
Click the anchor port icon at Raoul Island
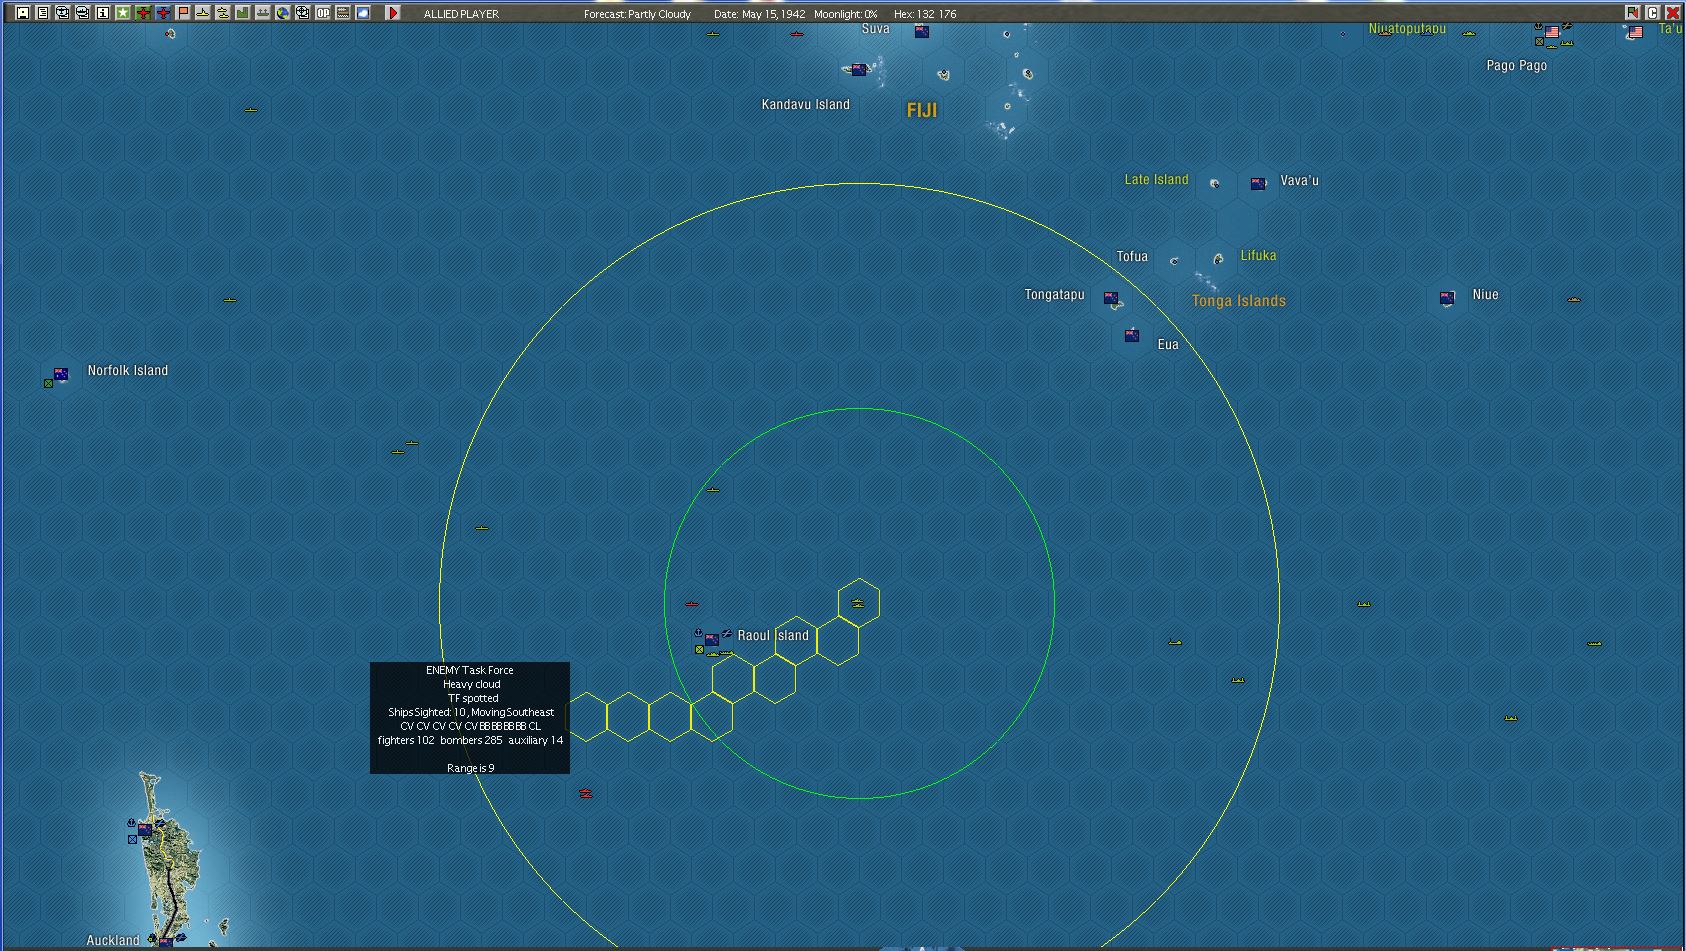coord(698,633)
